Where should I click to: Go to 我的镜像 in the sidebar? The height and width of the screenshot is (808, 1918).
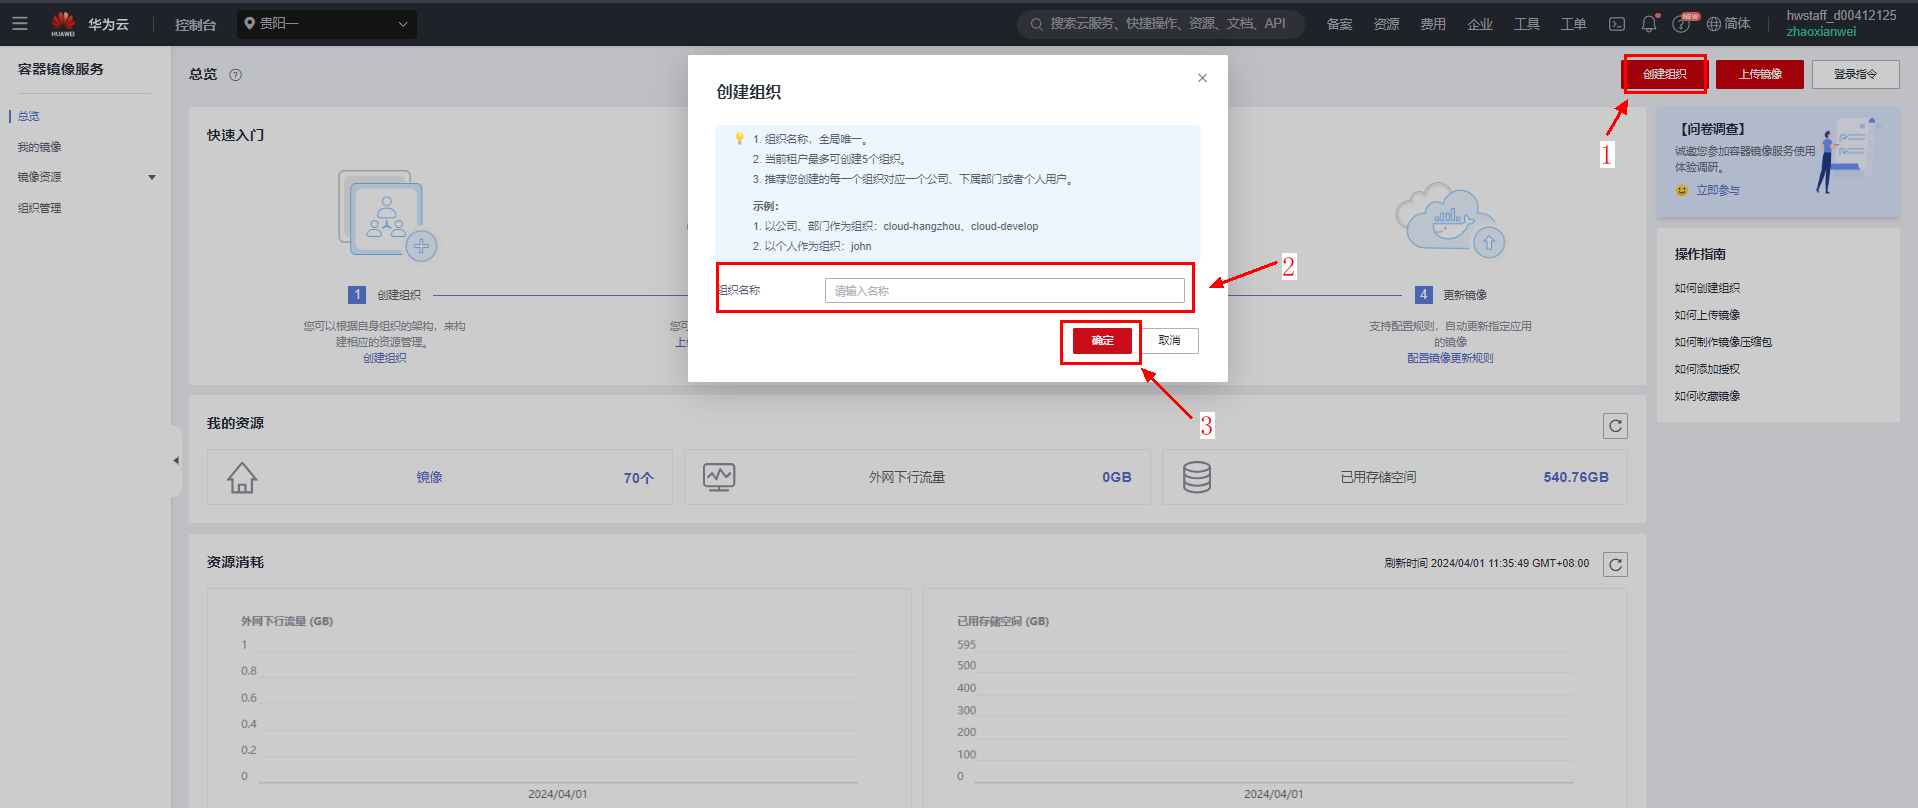coord(40,147)
